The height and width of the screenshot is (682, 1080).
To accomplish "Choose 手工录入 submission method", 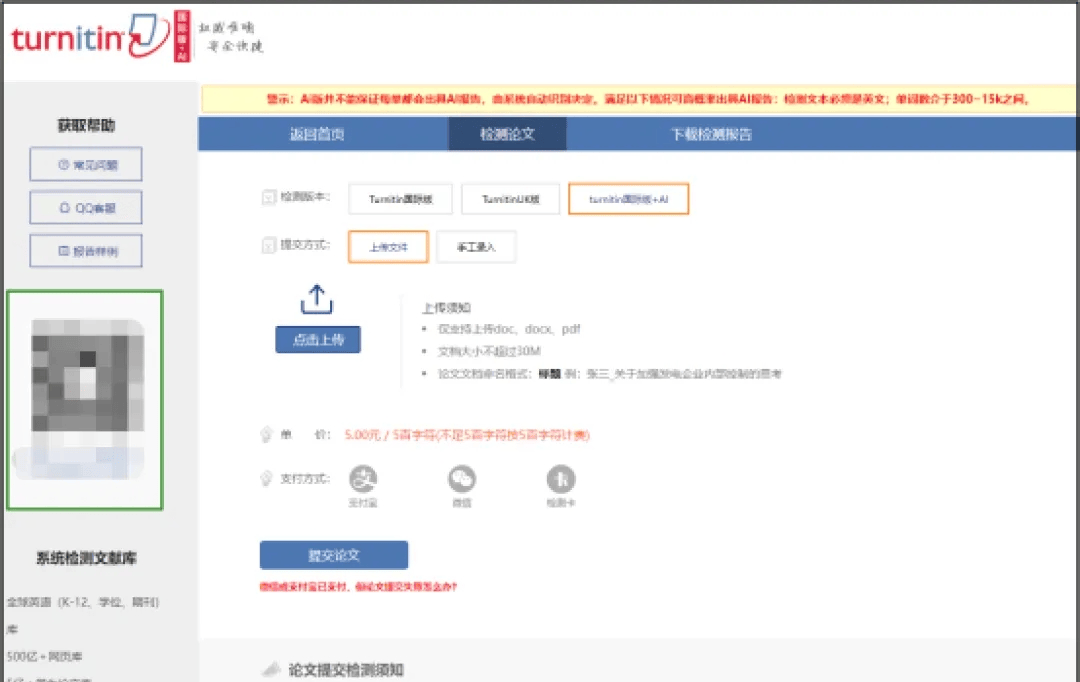I will point(476,247).
